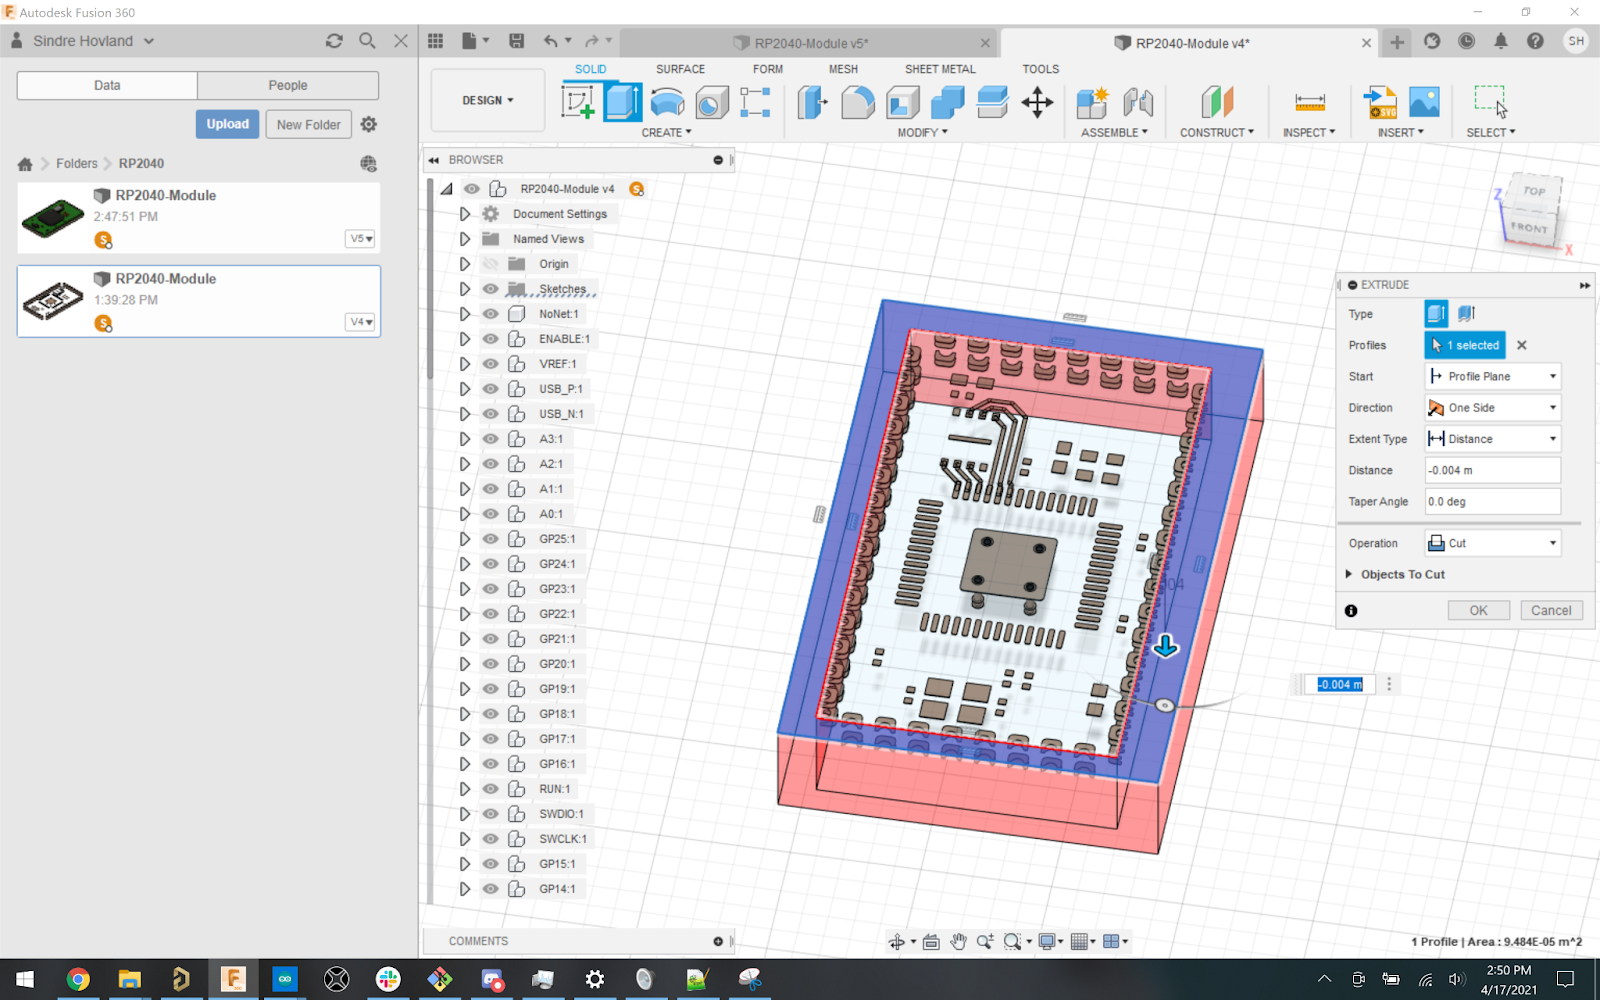Click the Taper Angle input field
The height and width of the screenshot is (1000, 1600).
coord(1491,501)
